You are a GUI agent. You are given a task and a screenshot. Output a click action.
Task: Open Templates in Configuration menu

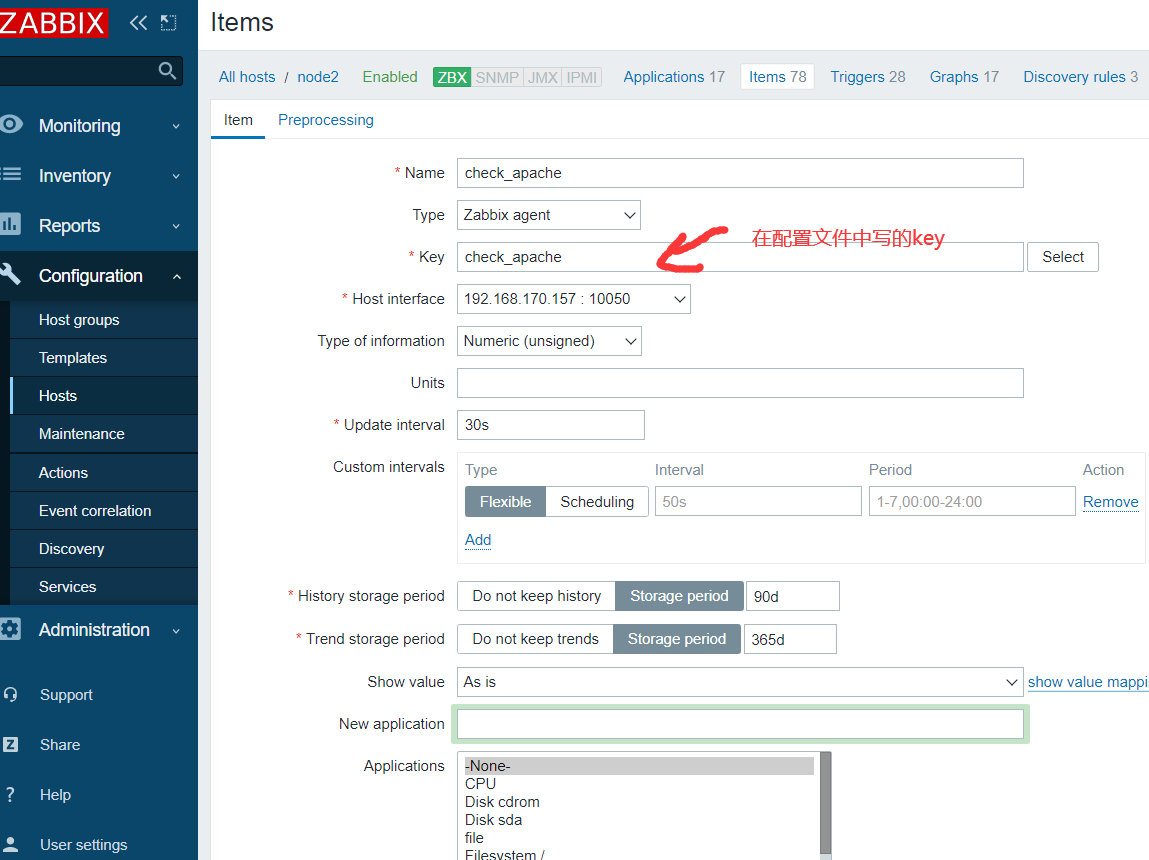[104, 358]
